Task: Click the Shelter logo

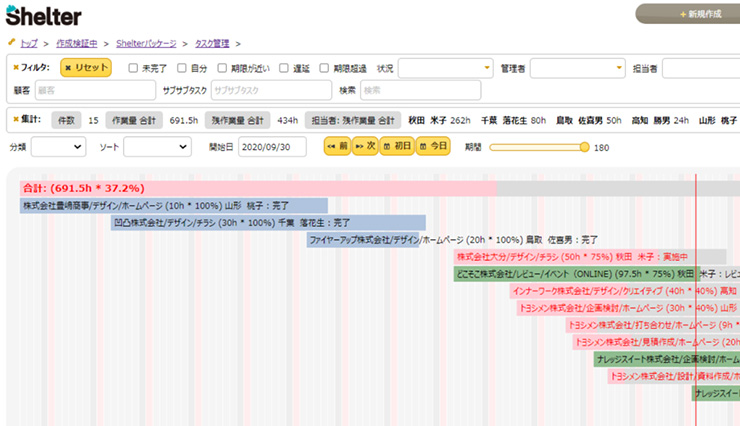Action: click(x=43, y=16)
